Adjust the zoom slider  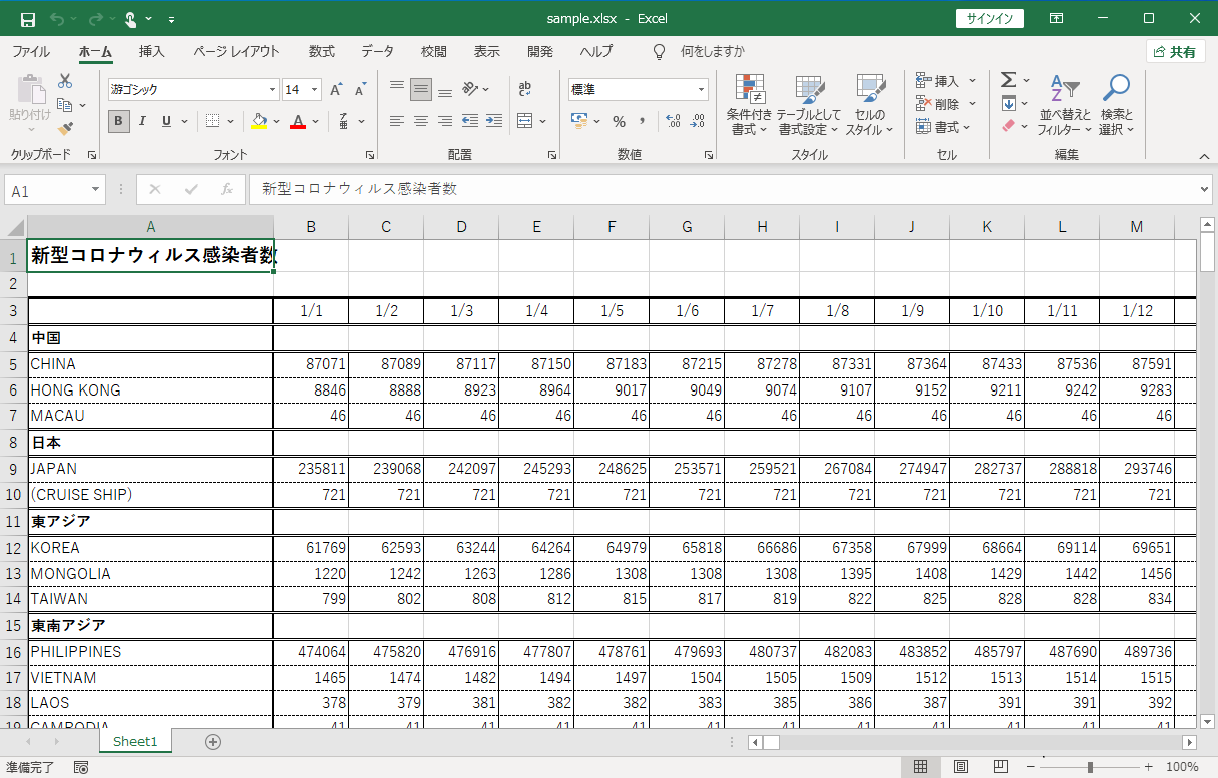pos(1090,767)
